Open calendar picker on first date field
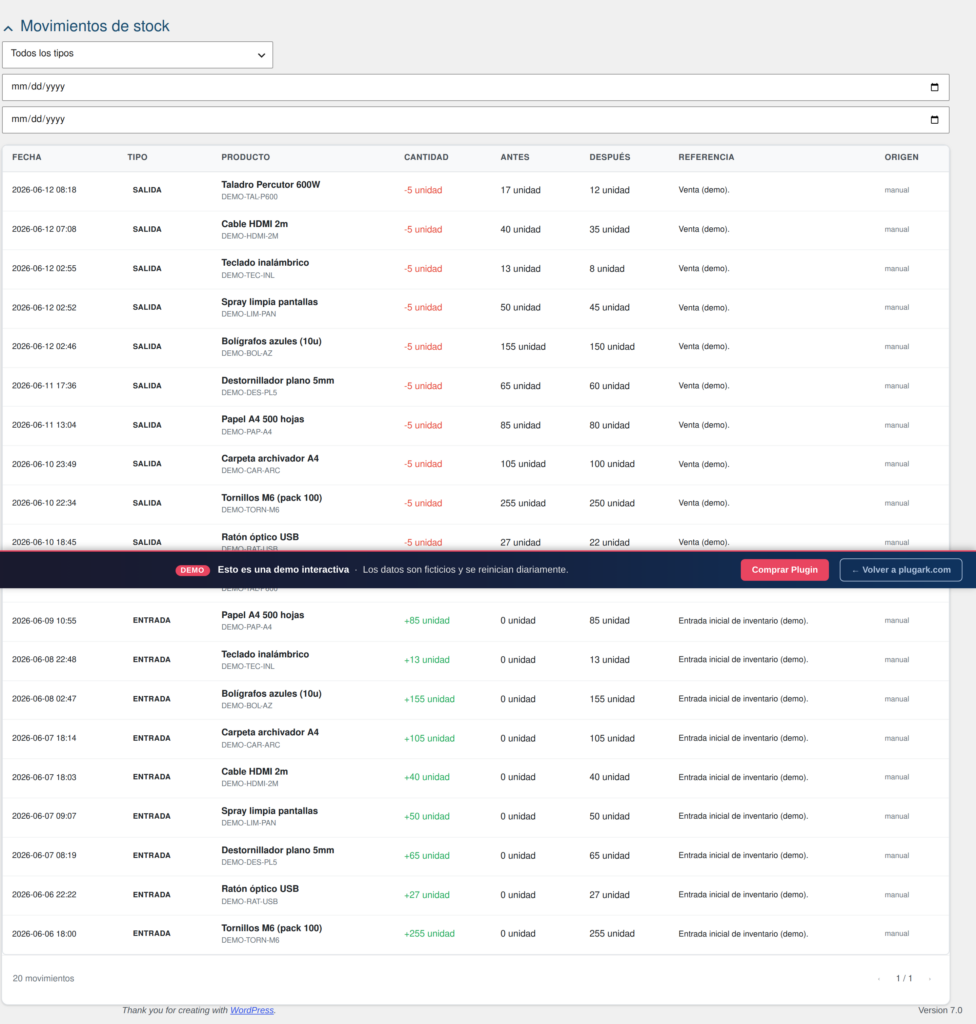976x1024 pixels. tap(934, 87)
